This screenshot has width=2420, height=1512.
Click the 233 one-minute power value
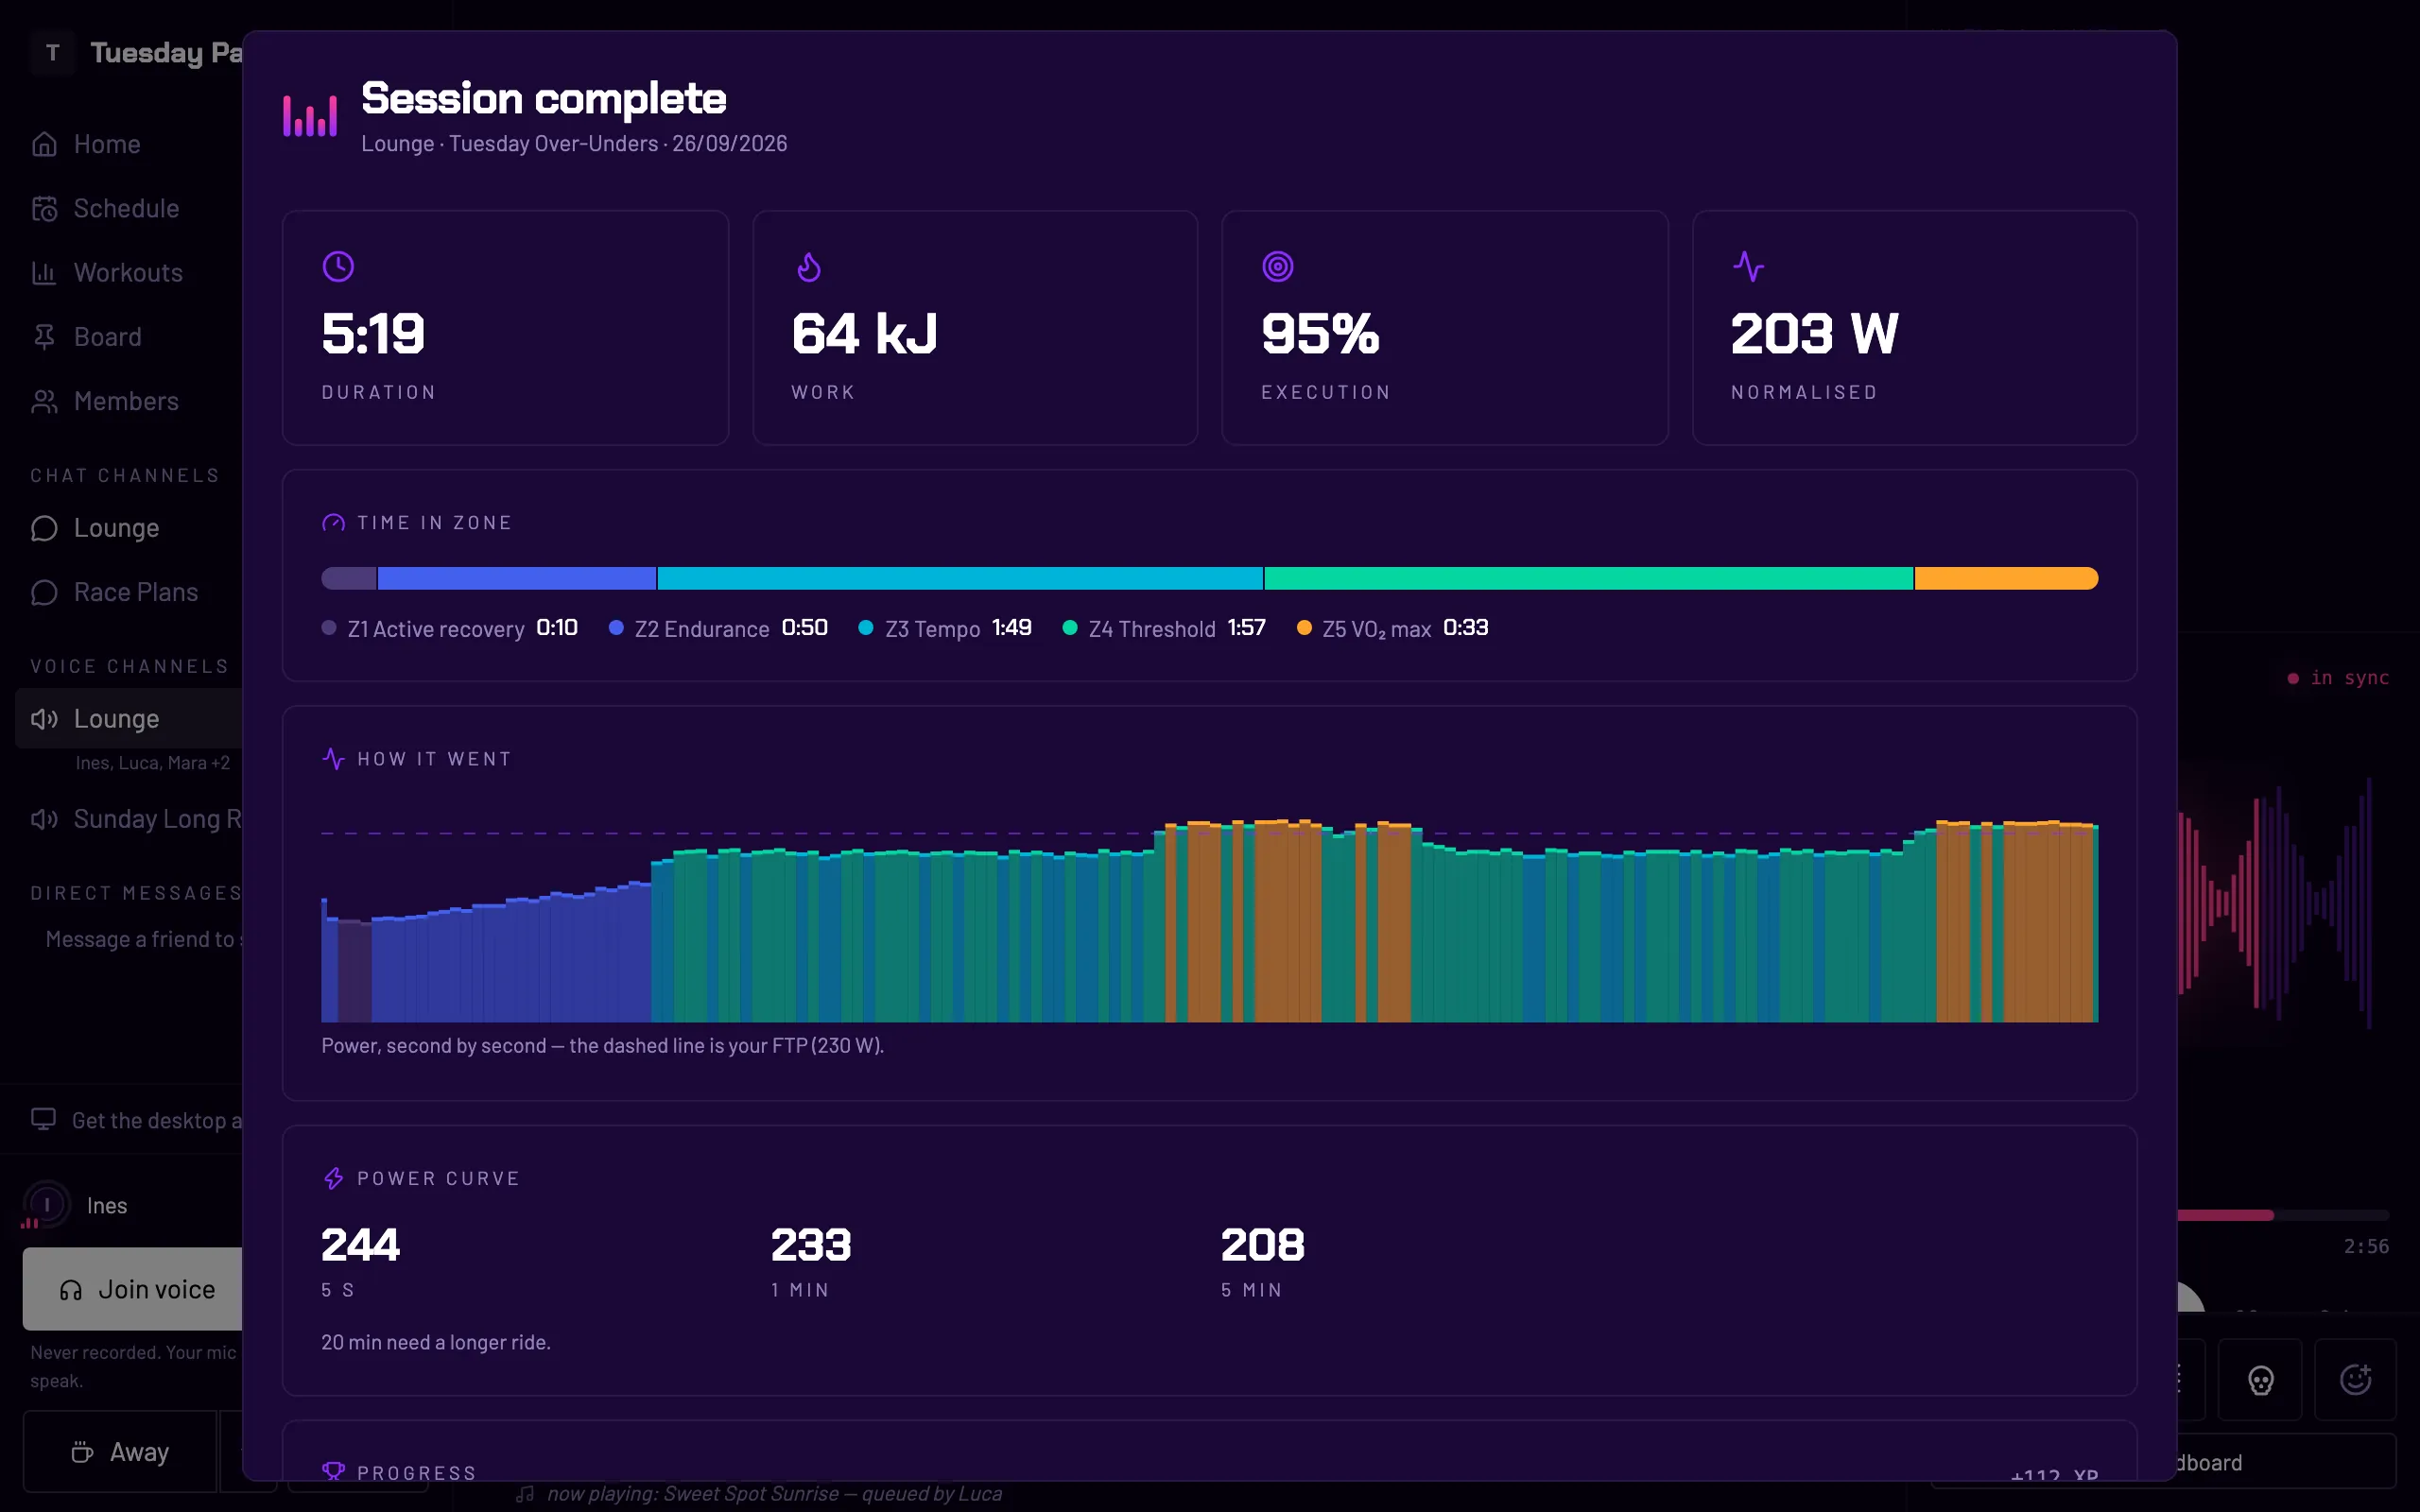click(811, 1245)
